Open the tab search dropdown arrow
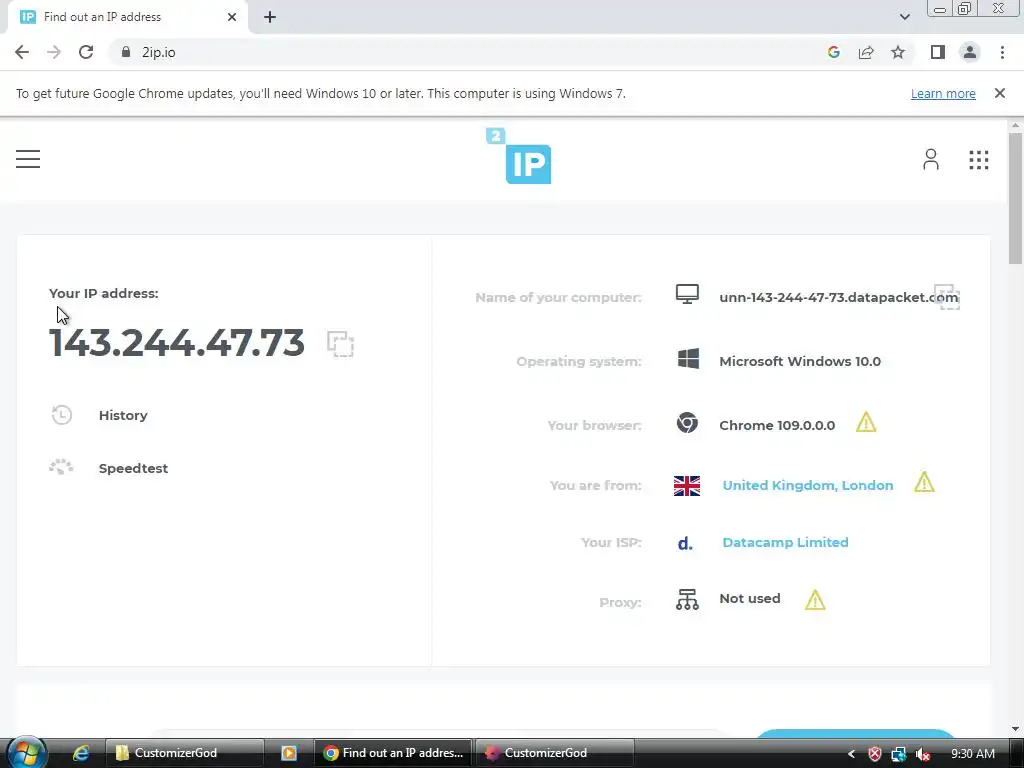This screenshot has height=768, width=1024. point(904,17)
